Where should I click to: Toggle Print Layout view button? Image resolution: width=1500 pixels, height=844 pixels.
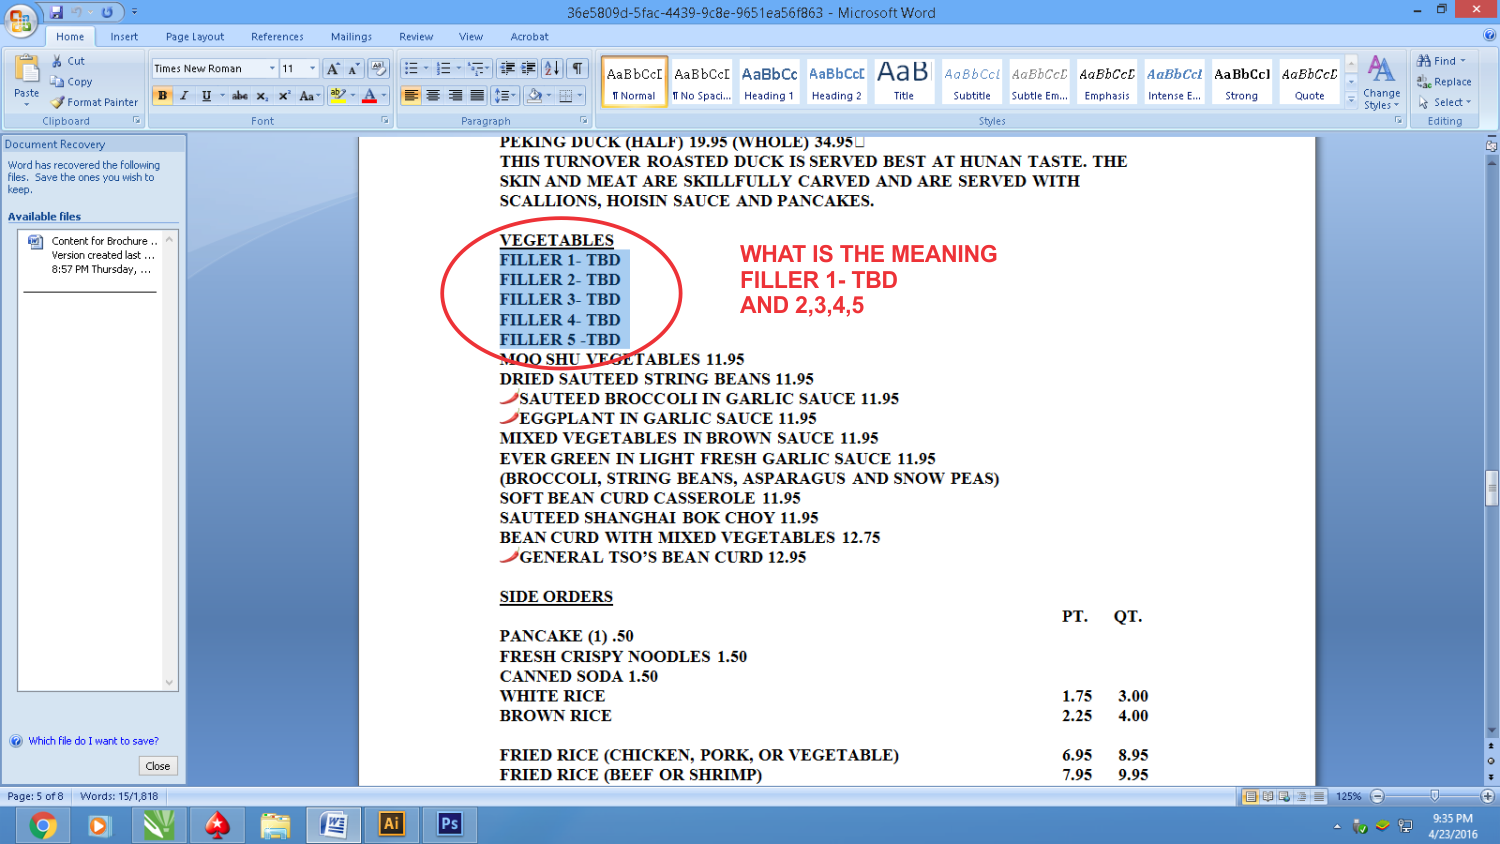point(1250,797)
